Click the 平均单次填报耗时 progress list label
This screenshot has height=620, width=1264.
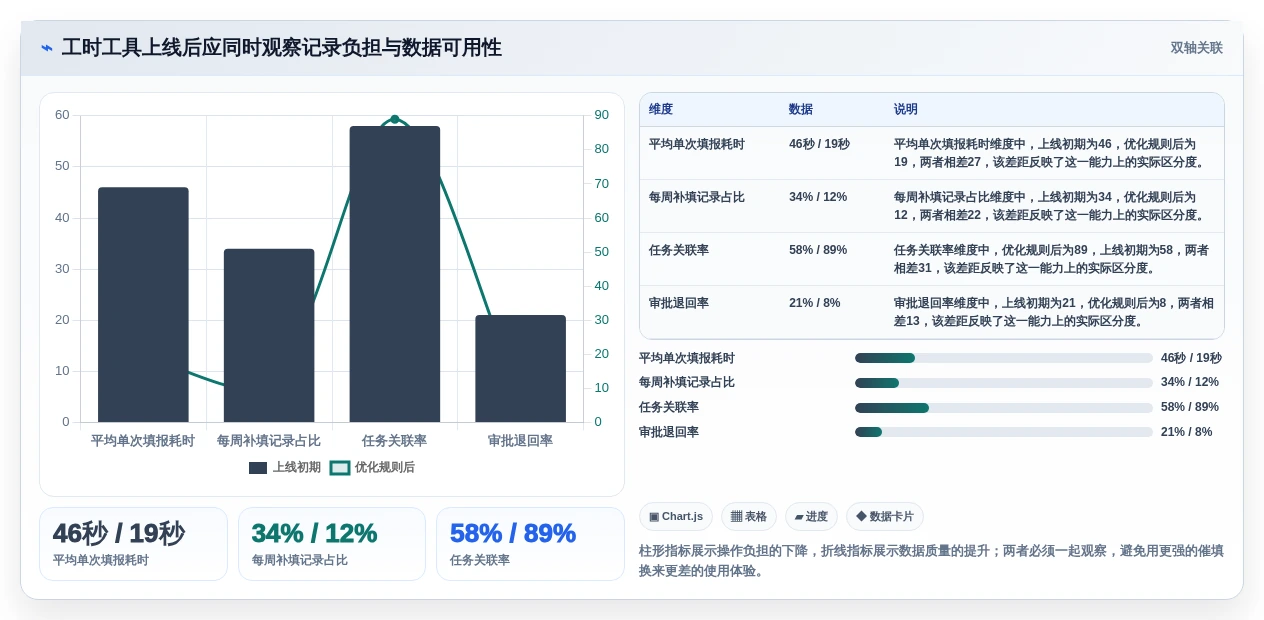pyautogui.click(x=687, y=358)
